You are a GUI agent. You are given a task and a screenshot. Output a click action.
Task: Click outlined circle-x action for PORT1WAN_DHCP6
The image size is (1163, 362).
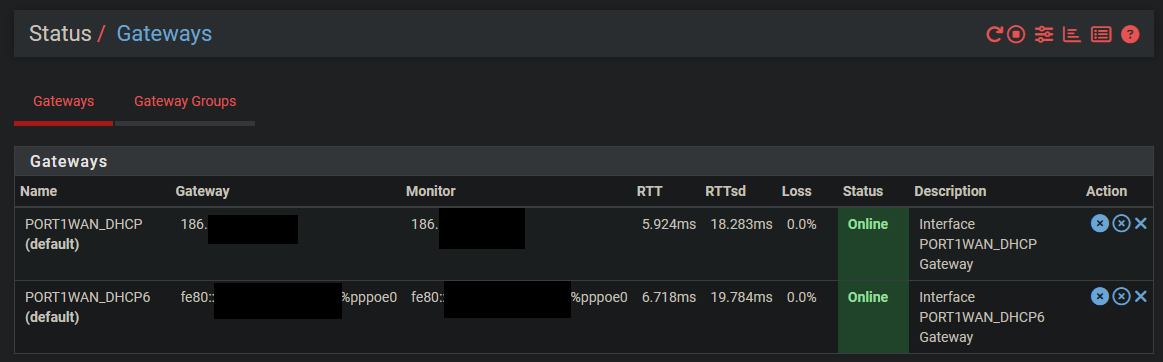[1121, 297]
